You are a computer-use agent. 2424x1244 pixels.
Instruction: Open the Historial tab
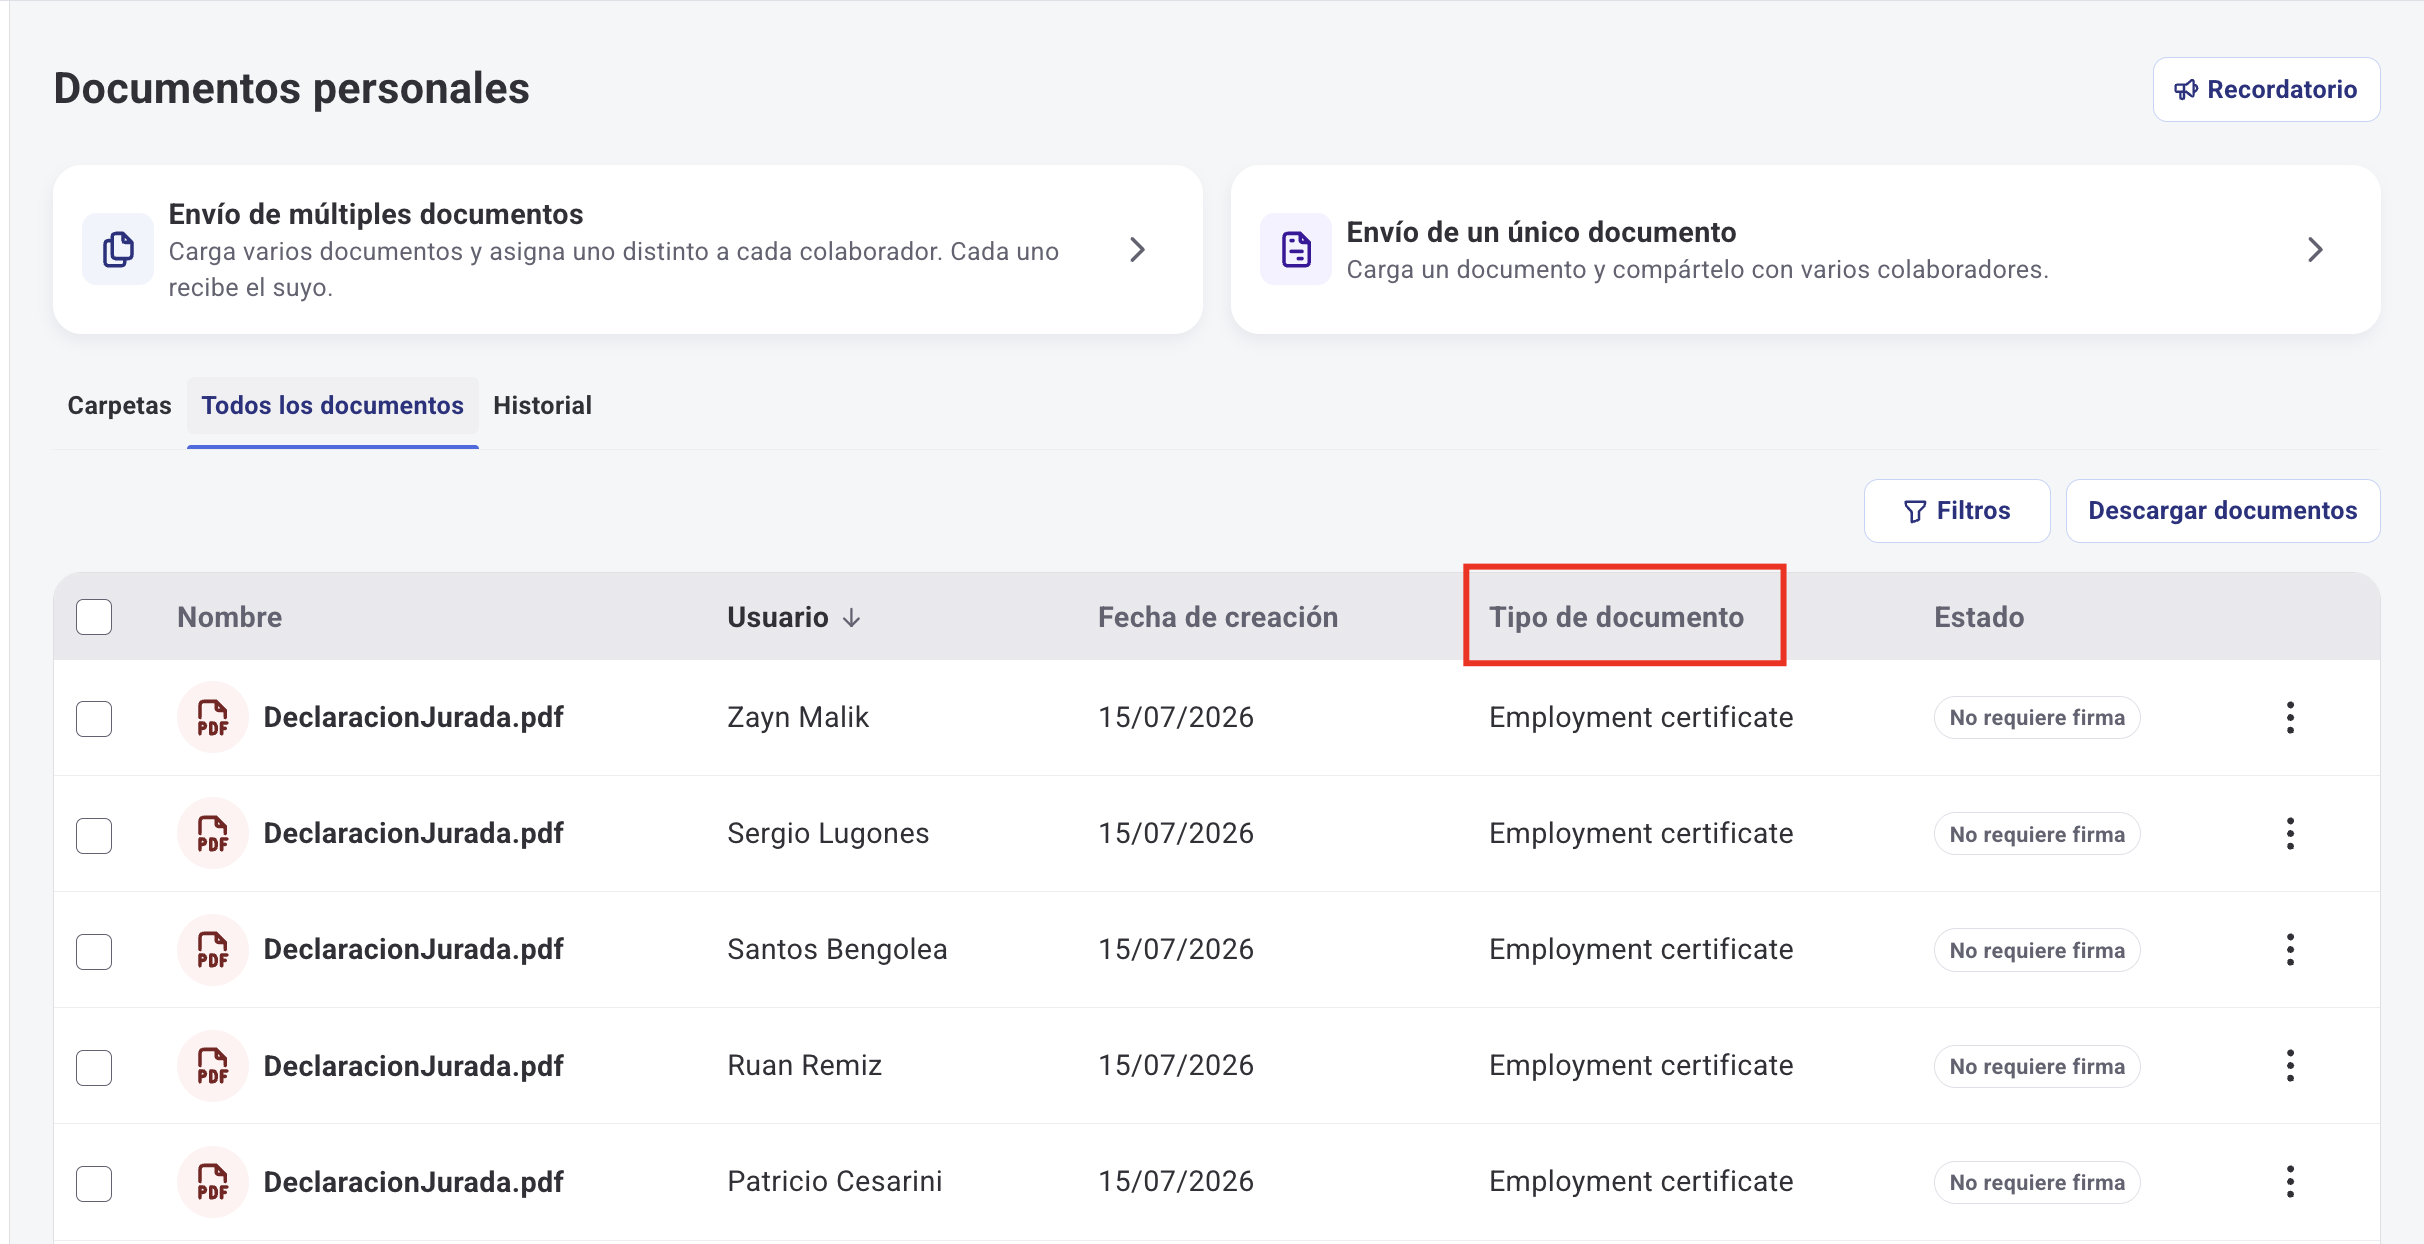pos(542,406)
